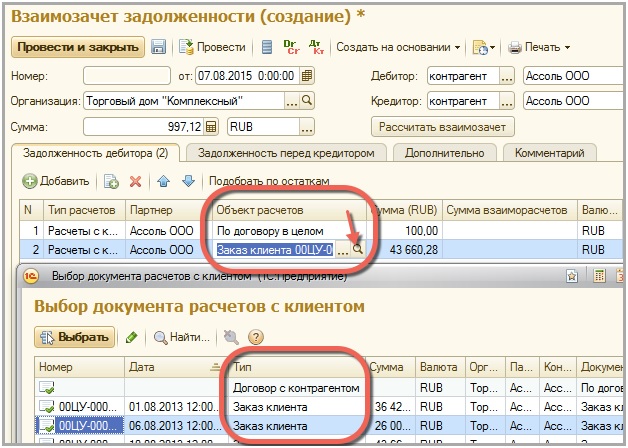Click the Сумма field 997,12
628x448 pixels.
144,127
